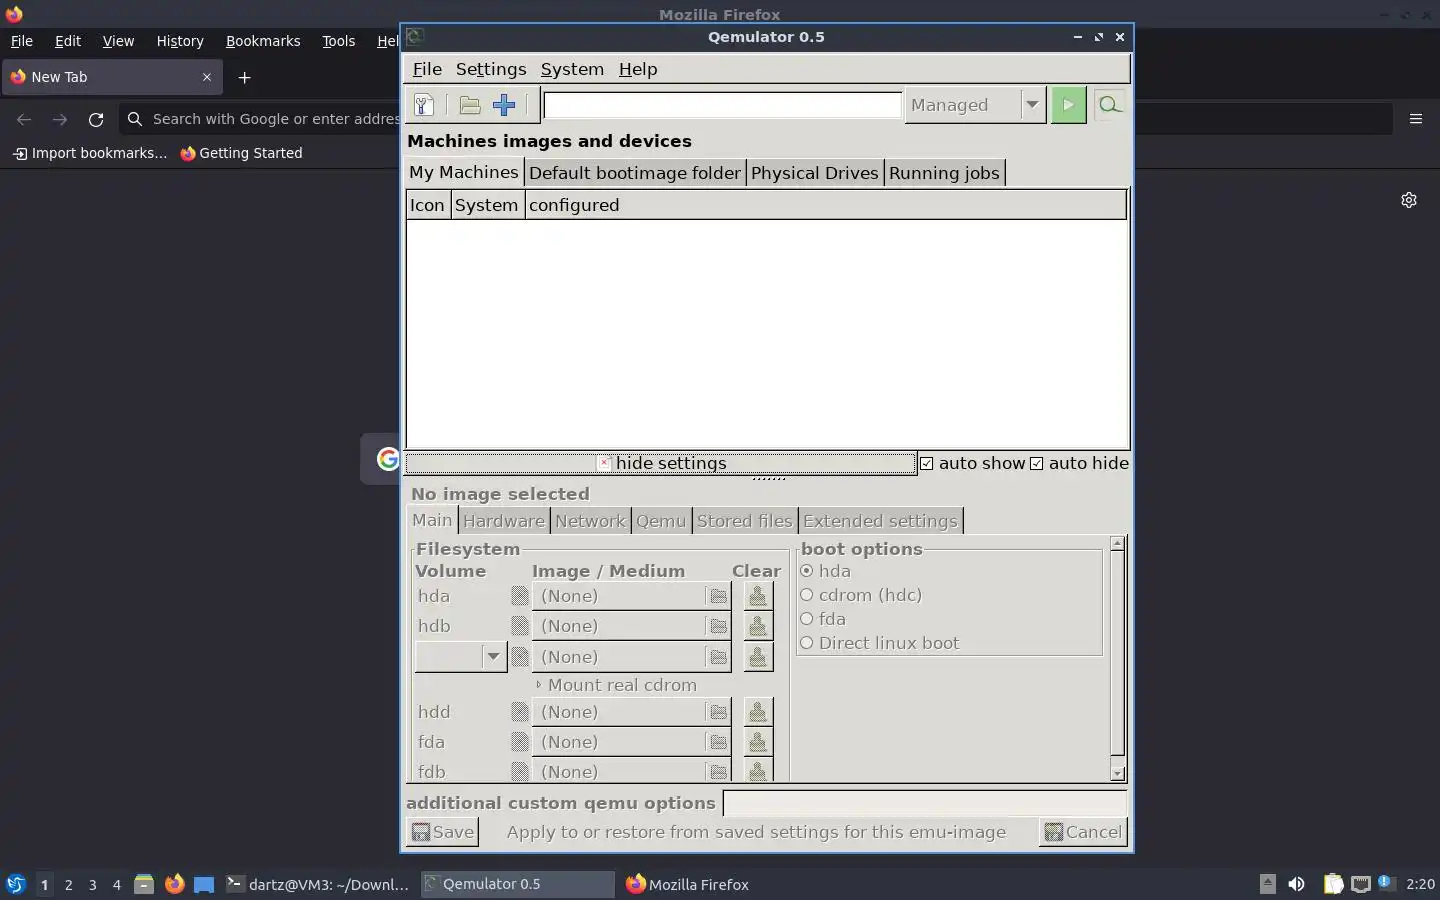Select the hda boot option
The width and height of the screenshot is (1440, 900).
coord(807,571)
